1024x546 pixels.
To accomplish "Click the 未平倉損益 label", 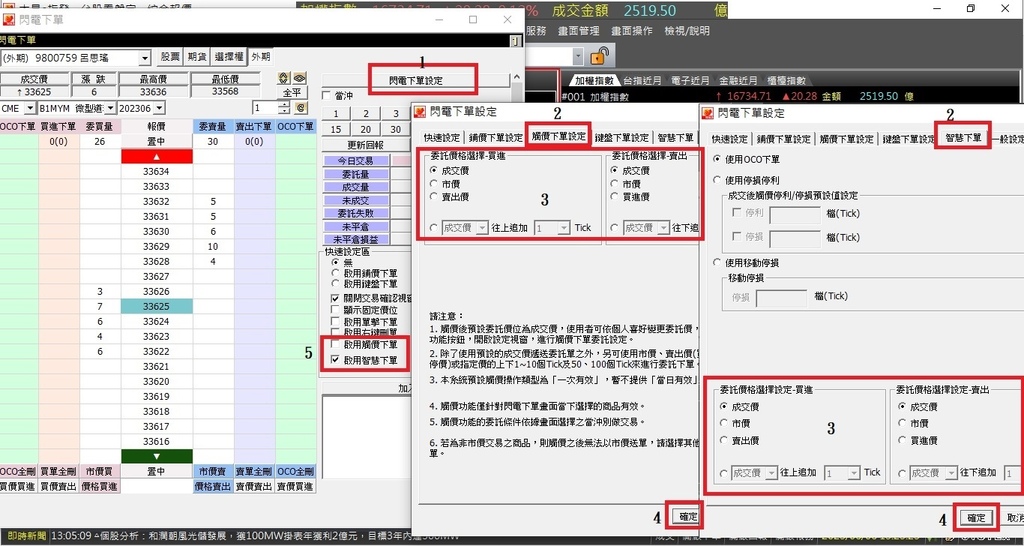I will click(357, 239).
